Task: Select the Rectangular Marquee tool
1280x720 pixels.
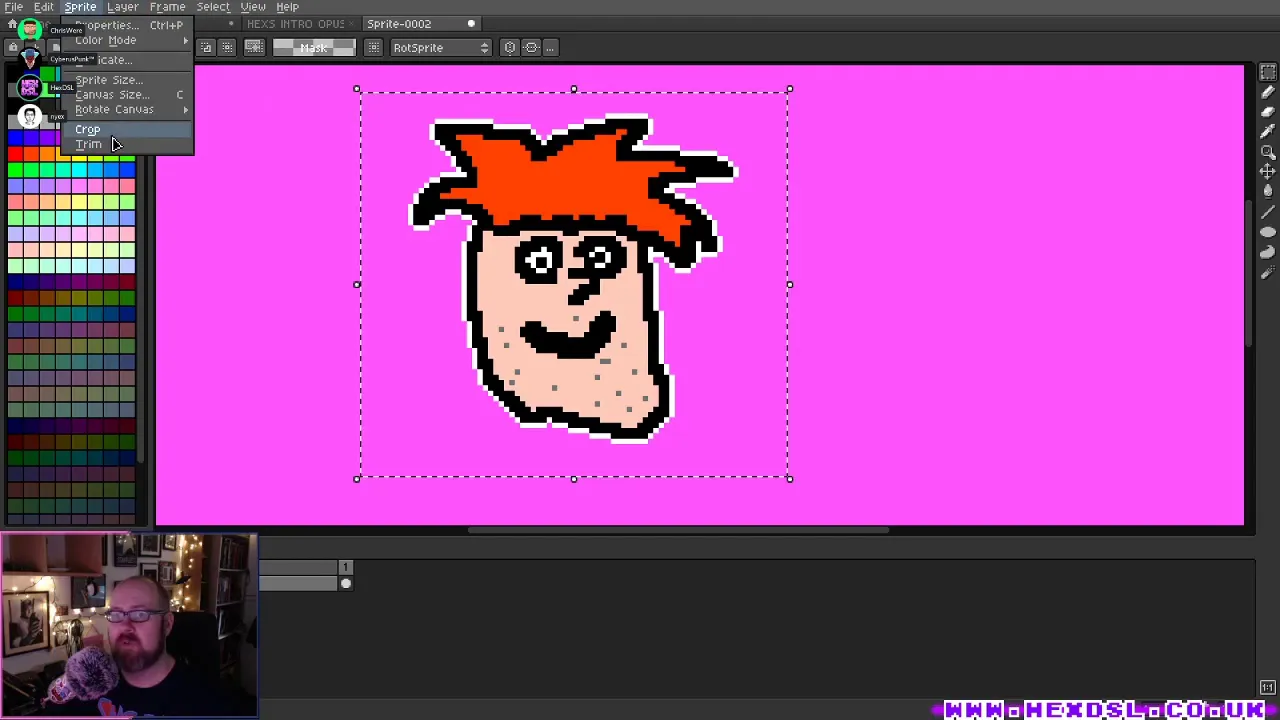Action: point(1267,72)
